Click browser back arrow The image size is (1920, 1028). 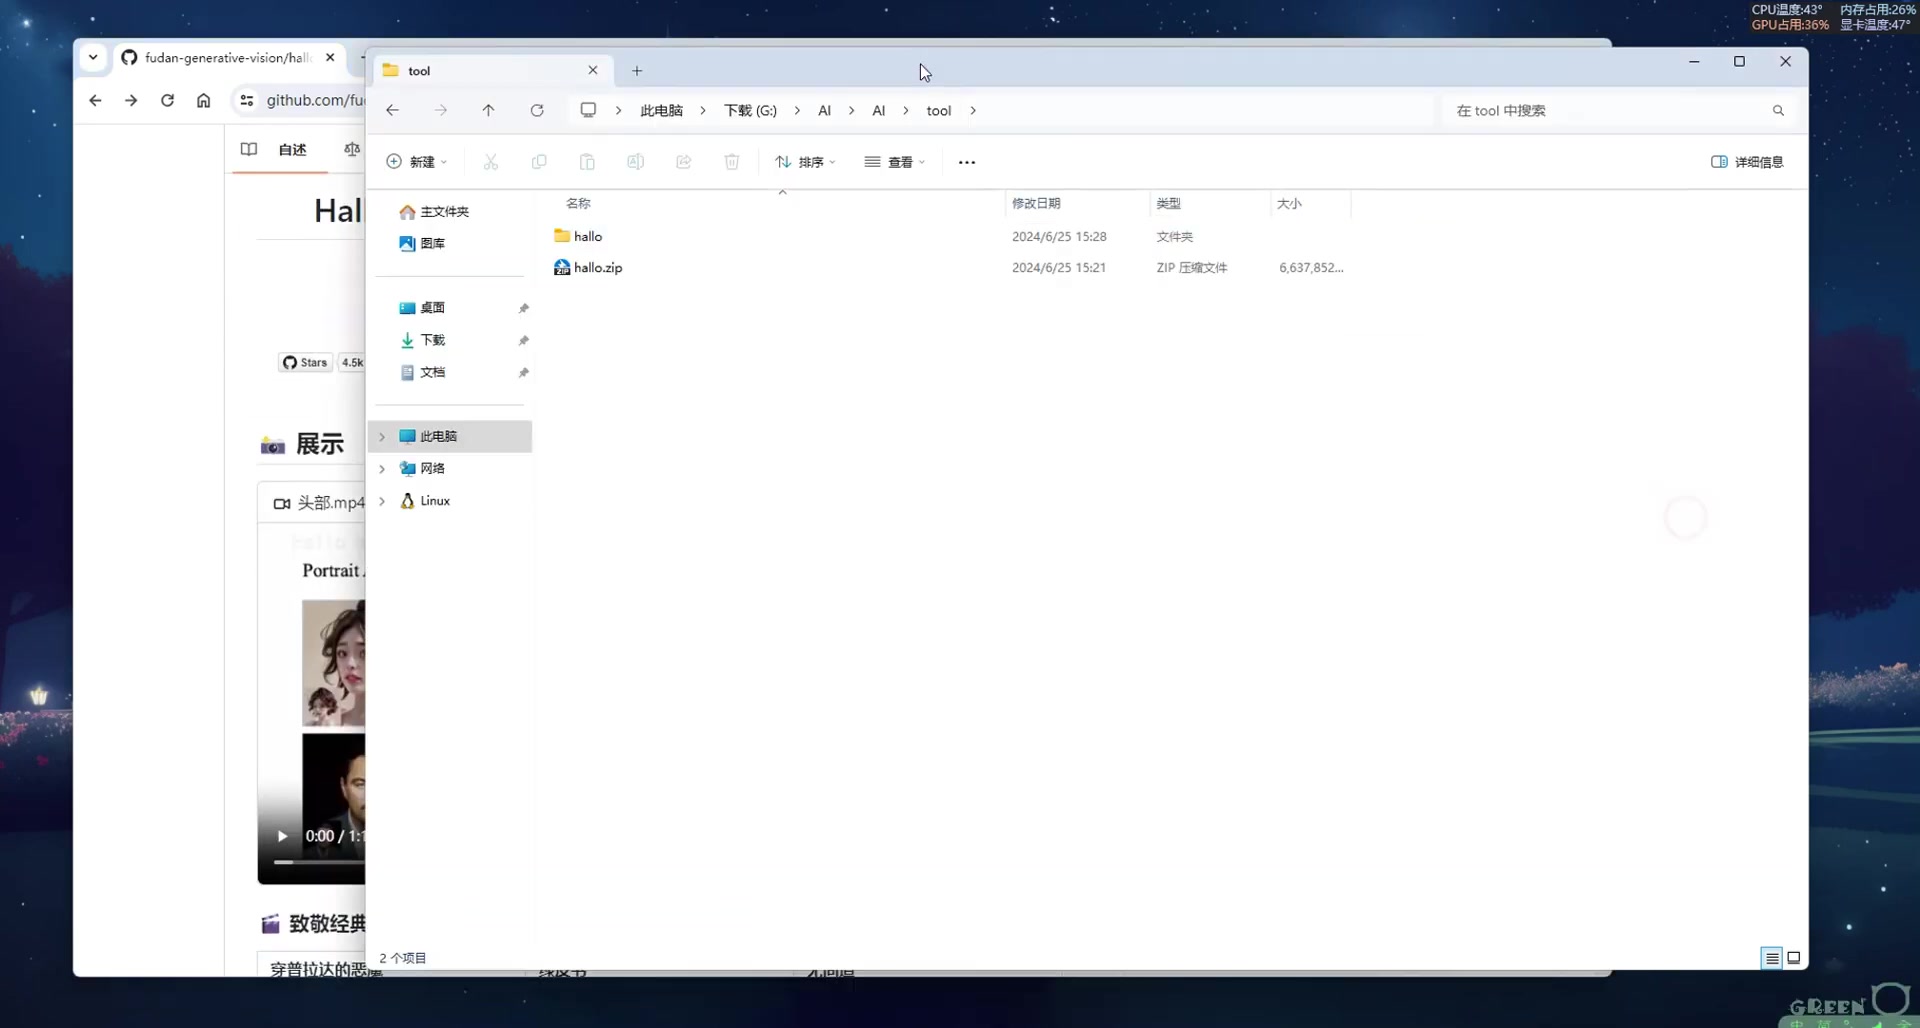tap(95, 100)
